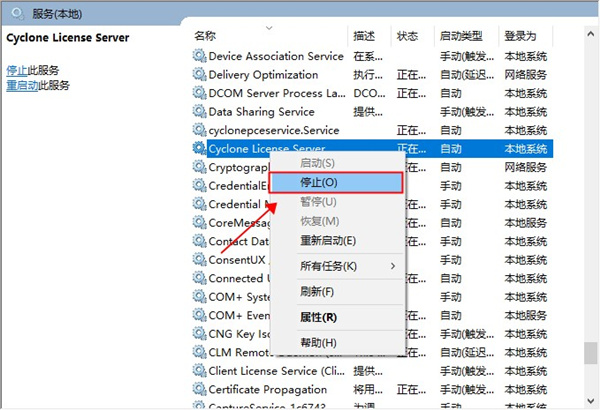The width and height of the screenshot is (600, 410).
Task: Click the 停止 link in the left panel
Action: pos(17,70)
